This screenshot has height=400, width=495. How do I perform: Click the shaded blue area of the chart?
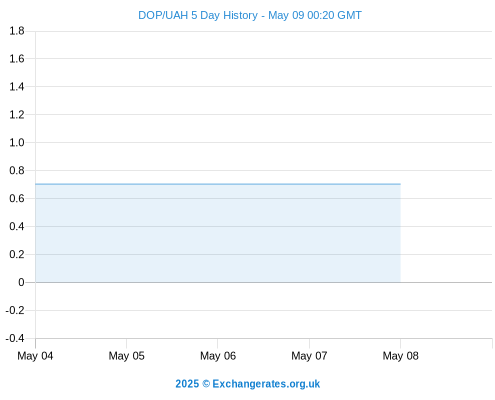tap(218, 233)
